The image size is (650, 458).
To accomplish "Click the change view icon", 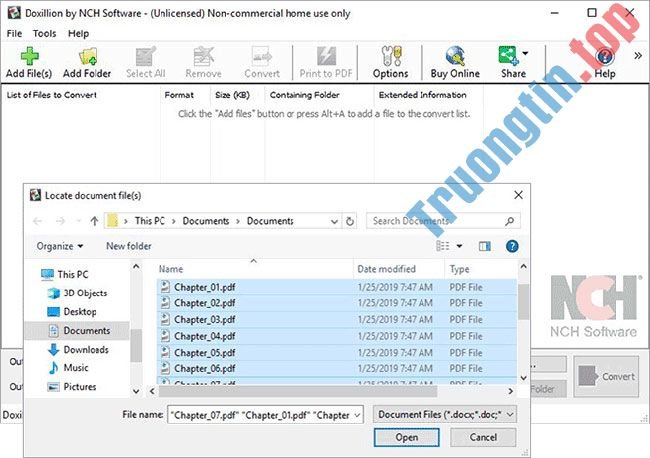I will tap(443, 246).
